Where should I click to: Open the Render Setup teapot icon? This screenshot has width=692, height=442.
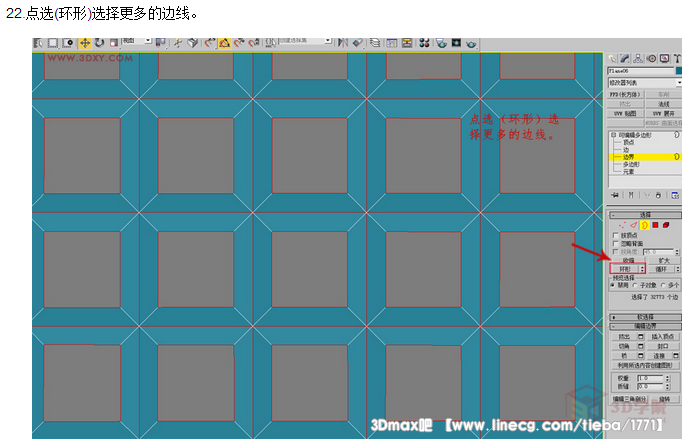[x=441, y=43]
